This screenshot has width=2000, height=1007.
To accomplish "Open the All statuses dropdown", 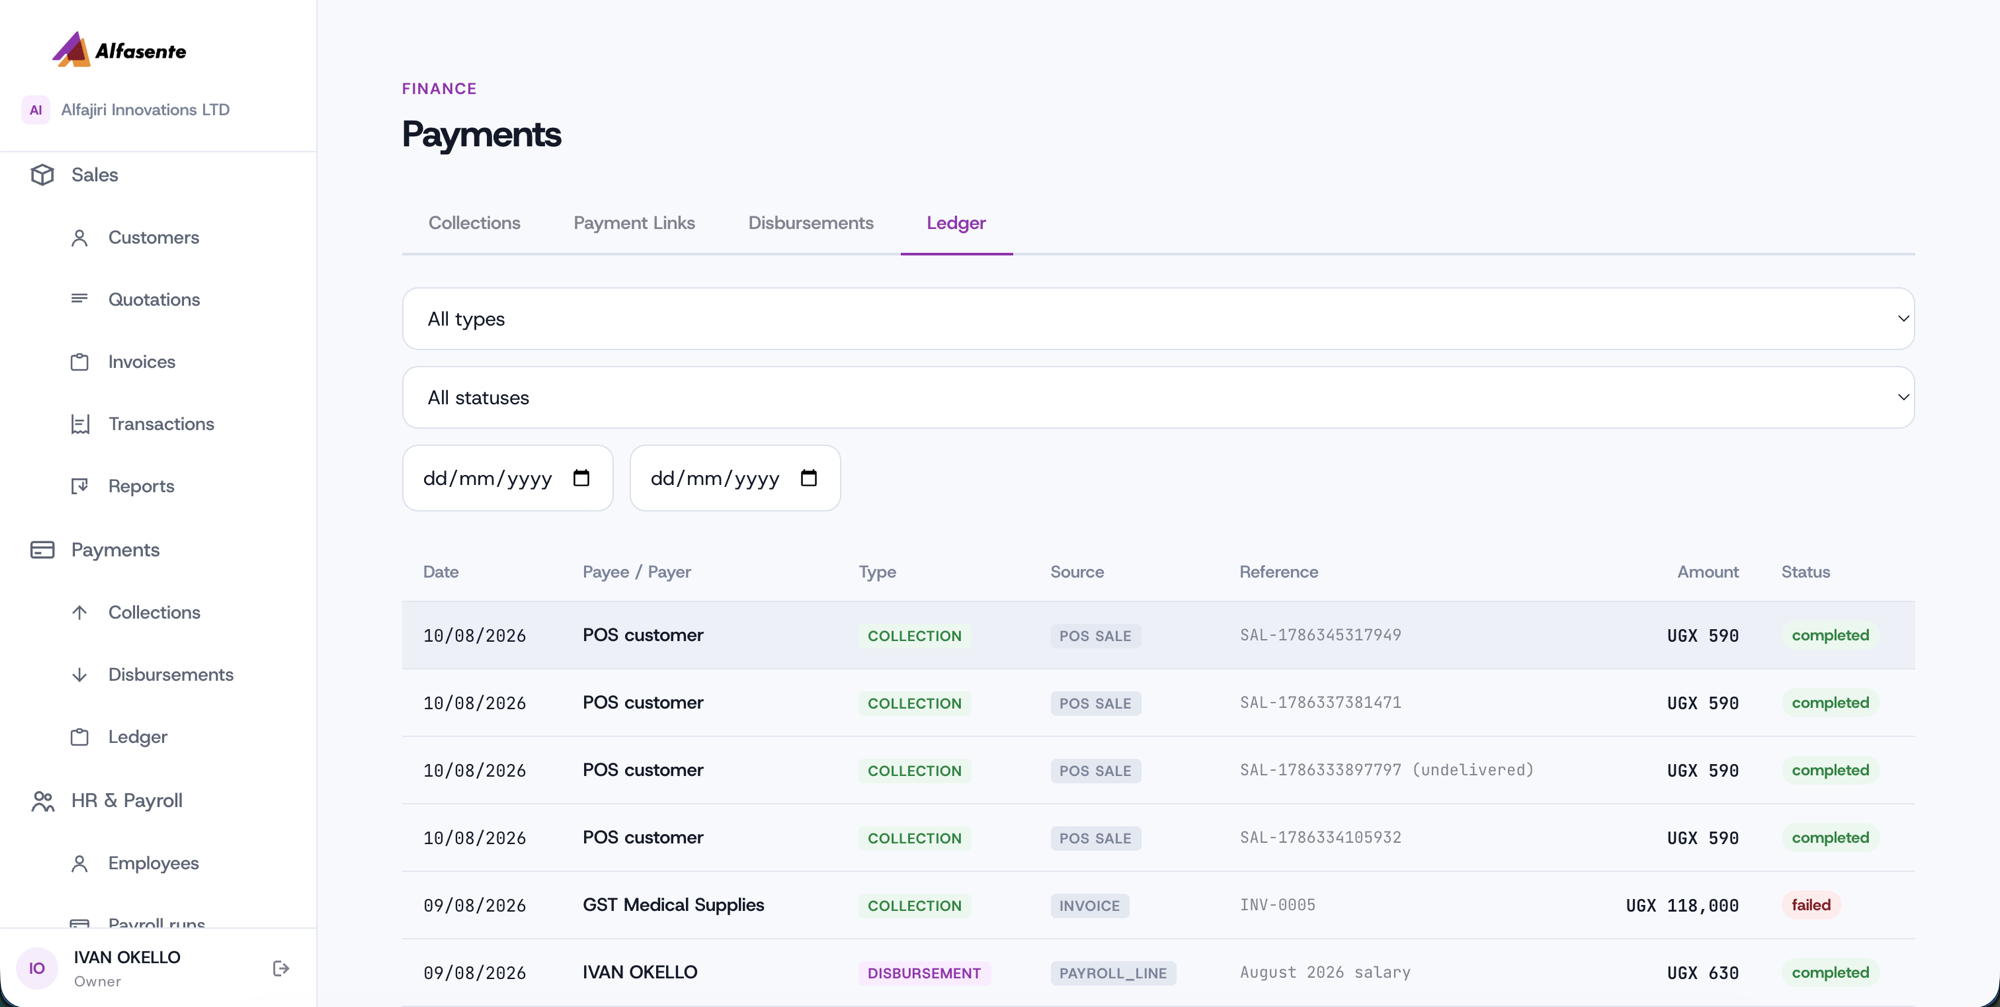I will point(1158,397).
